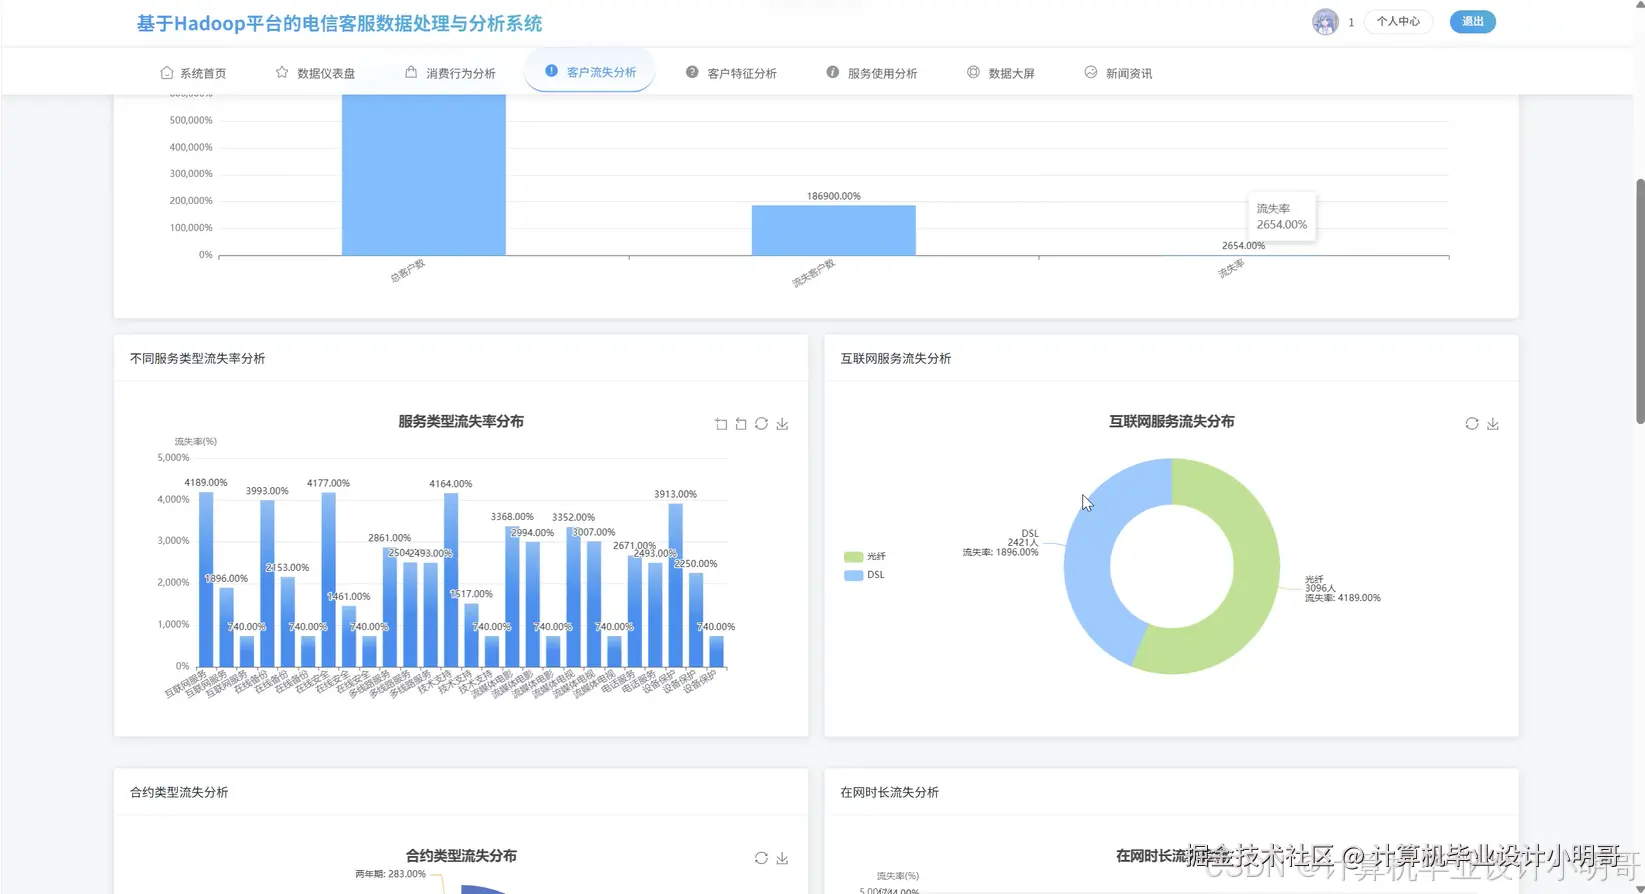Viewport: 1645px width, 894px height.
Task: Click the smiley icon beside 新闻资讯
Action: tap(1091, 72)
